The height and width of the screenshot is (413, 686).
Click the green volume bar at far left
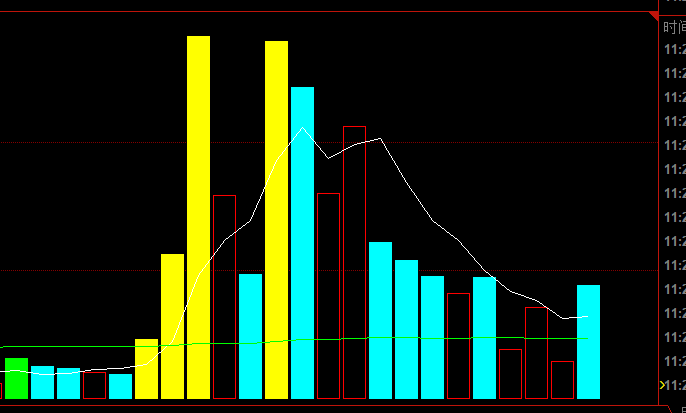(17, 377)
